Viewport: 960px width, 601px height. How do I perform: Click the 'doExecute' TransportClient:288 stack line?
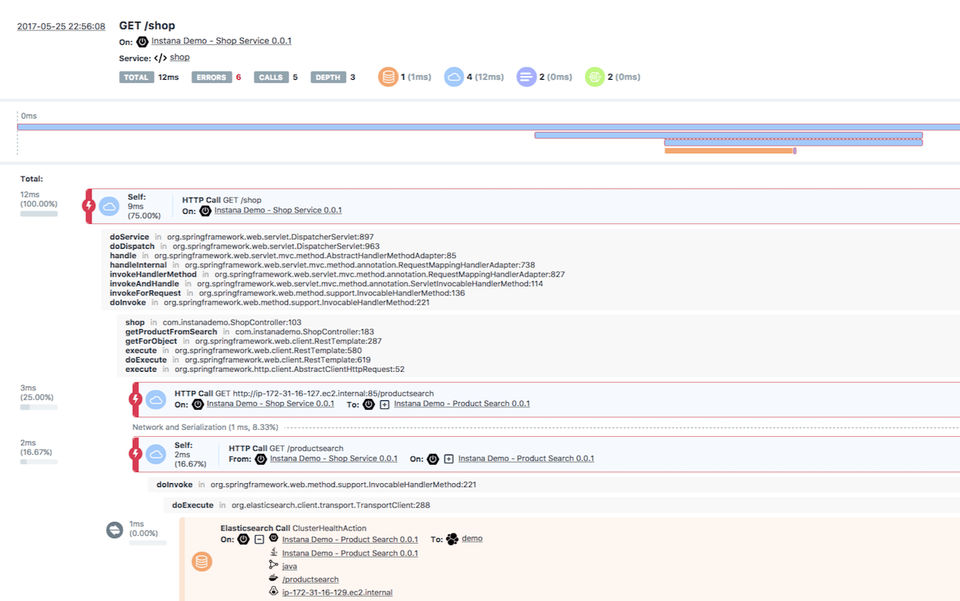(301, 505)
